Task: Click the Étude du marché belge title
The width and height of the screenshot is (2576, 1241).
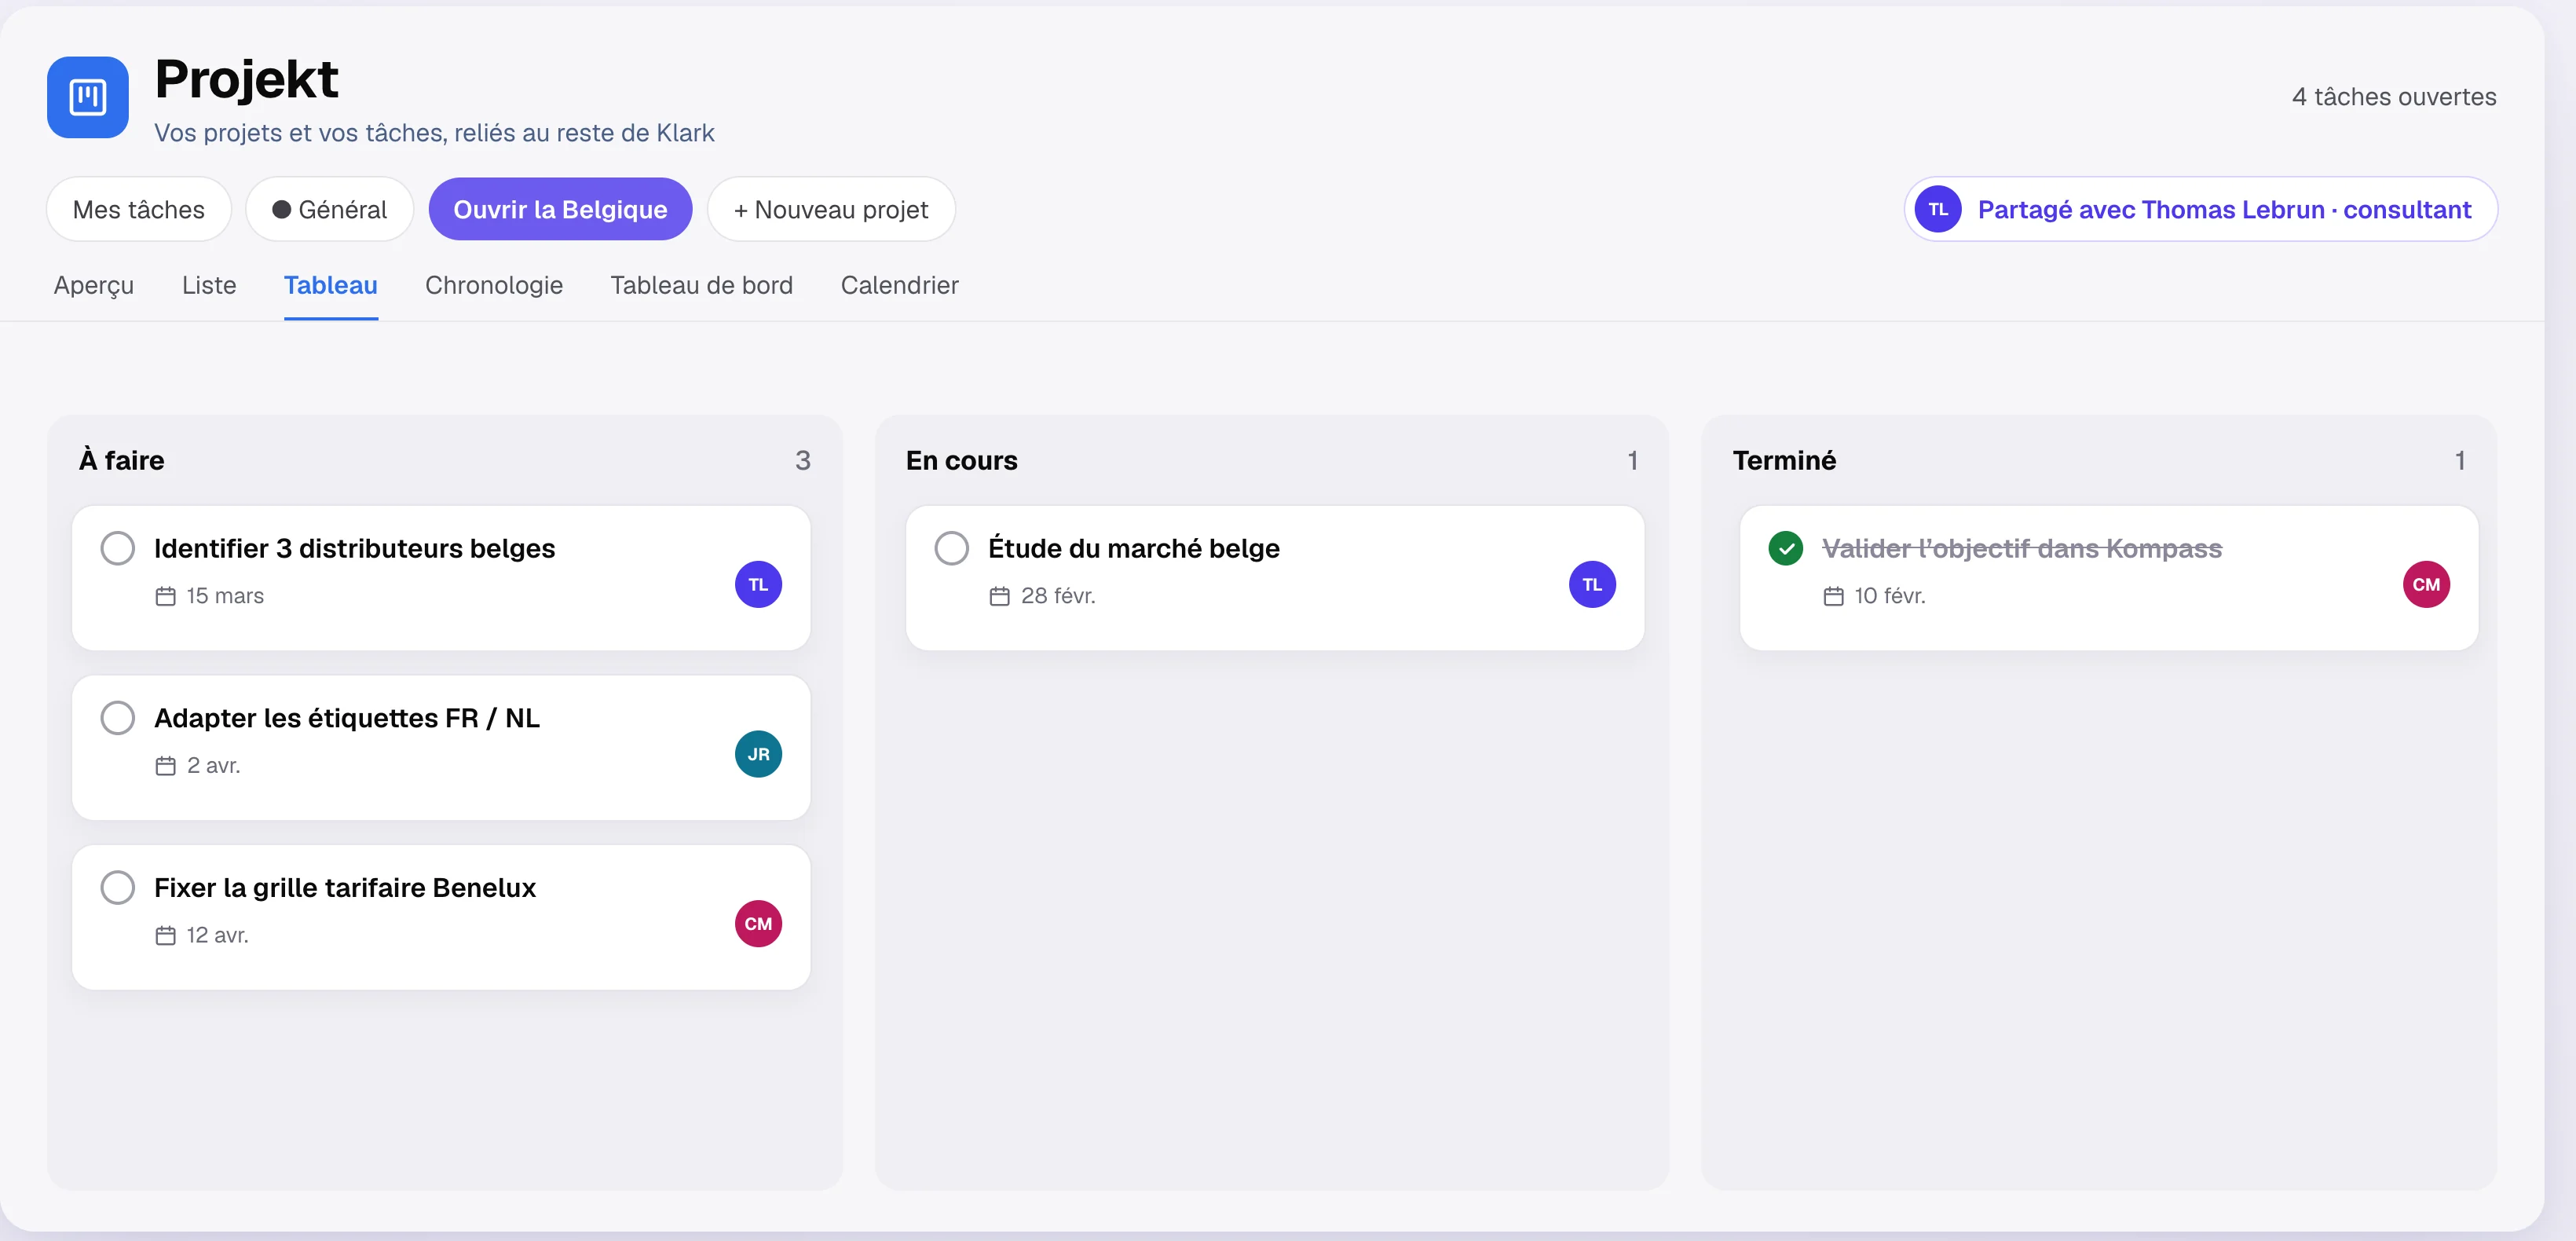Action: click(x=1134, y=549)
